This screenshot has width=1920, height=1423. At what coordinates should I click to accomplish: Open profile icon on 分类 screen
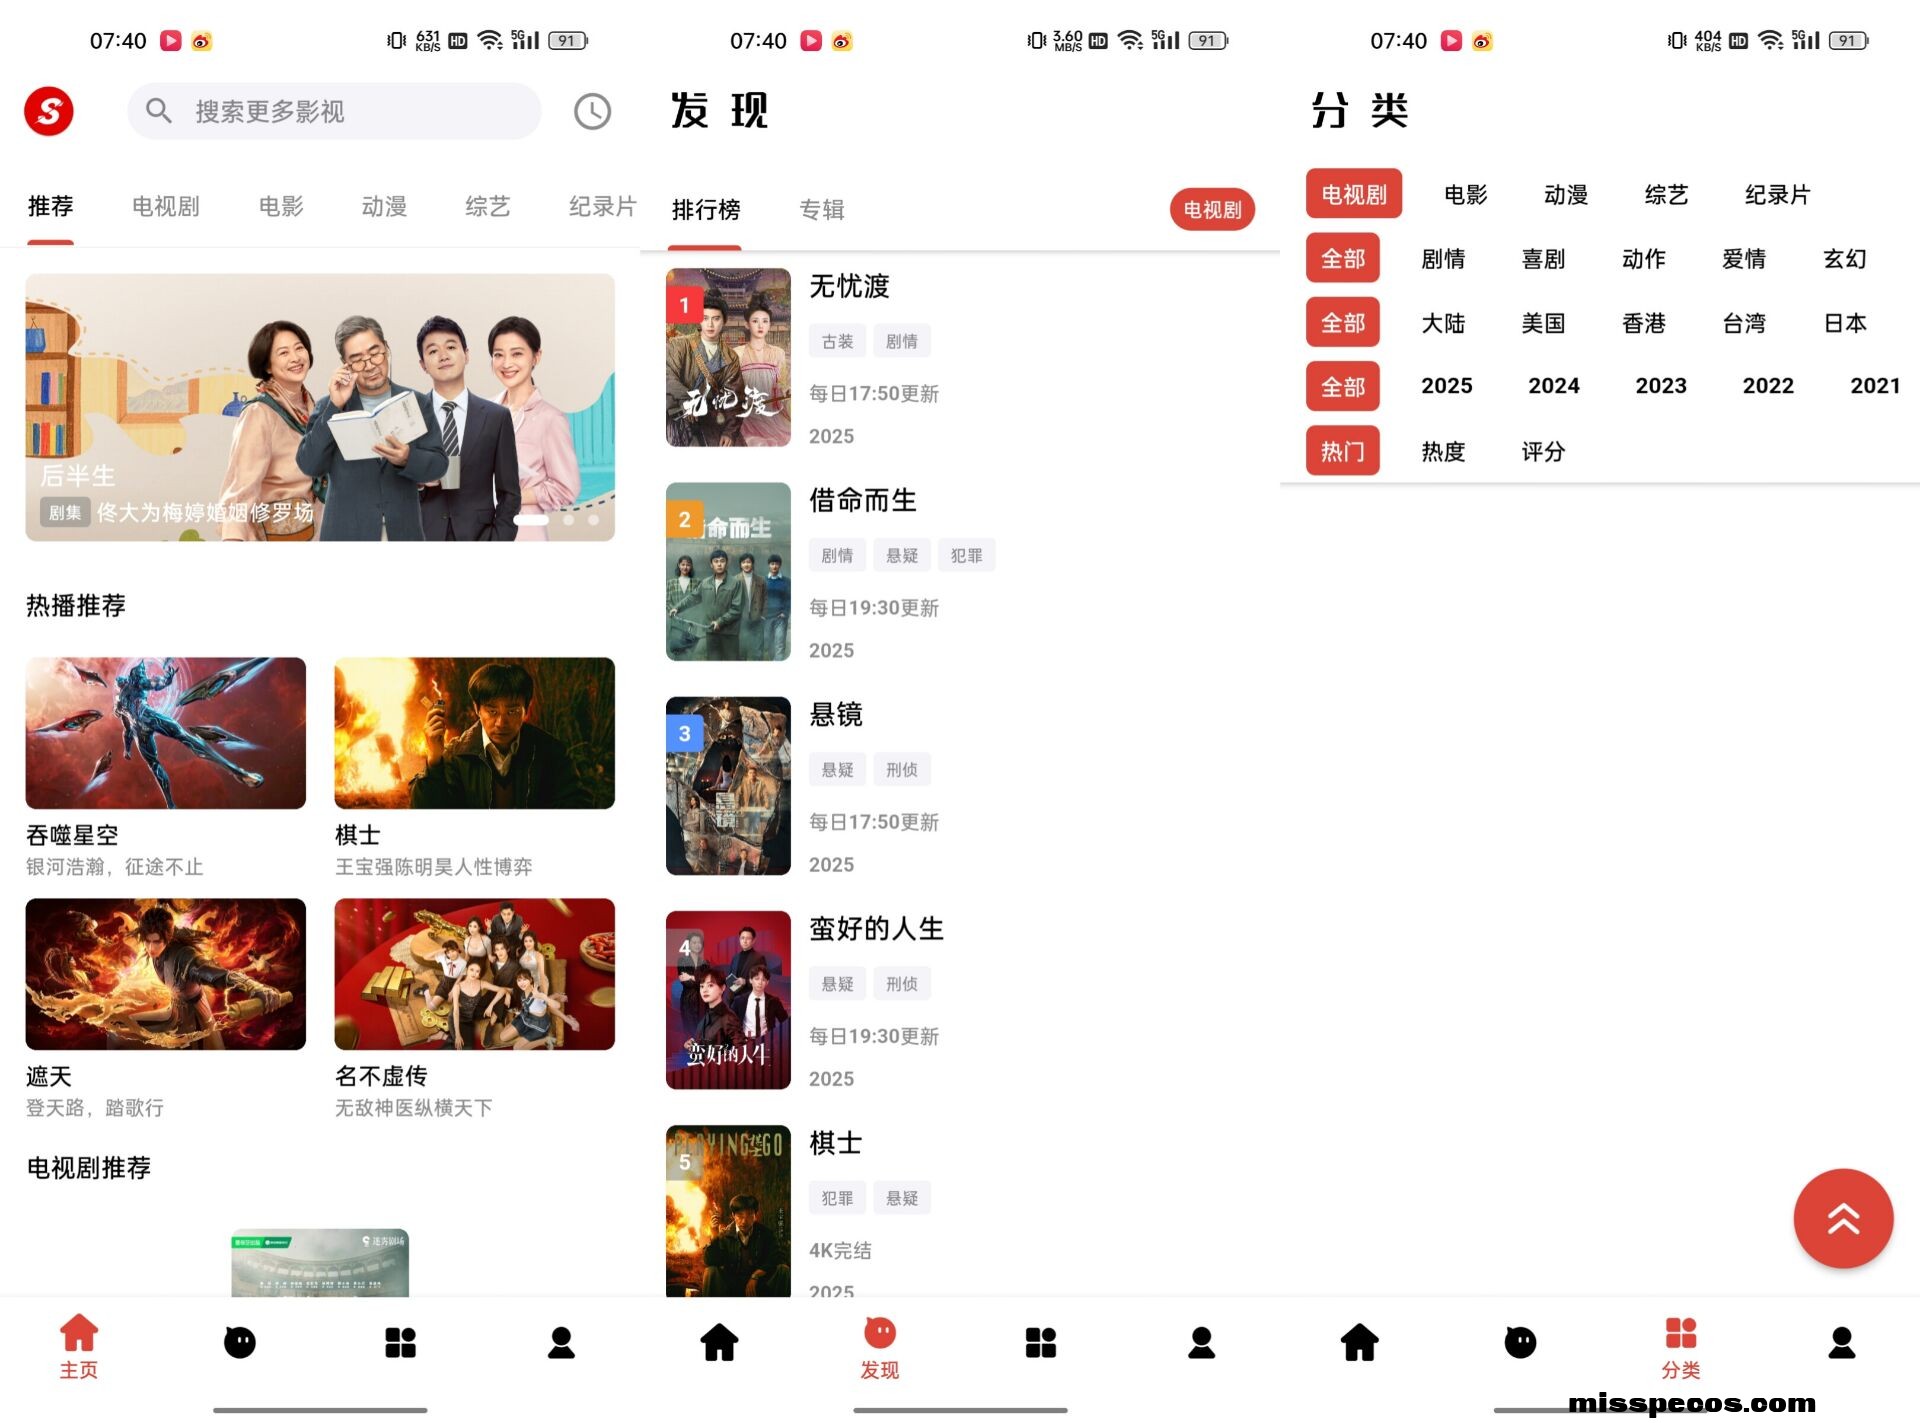click(1842, 1342)
